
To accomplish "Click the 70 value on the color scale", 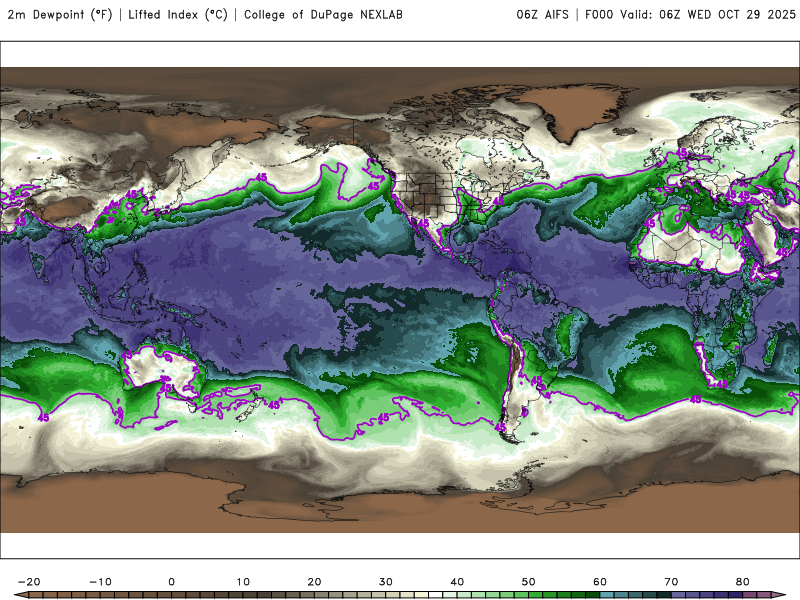I will [x=671, y=582].
